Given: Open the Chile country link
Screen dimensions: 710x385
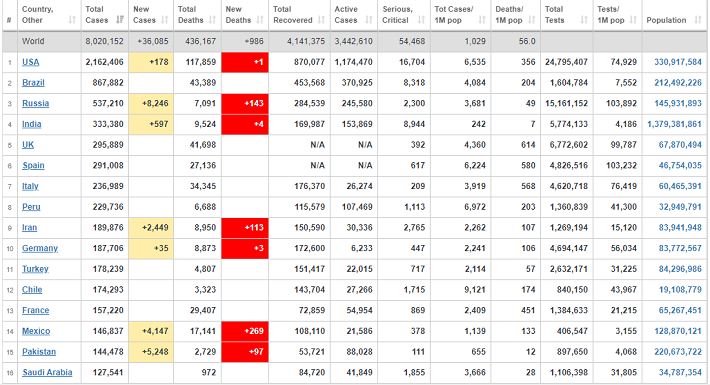Looking at the screenshot, I should tap(32, 289).
